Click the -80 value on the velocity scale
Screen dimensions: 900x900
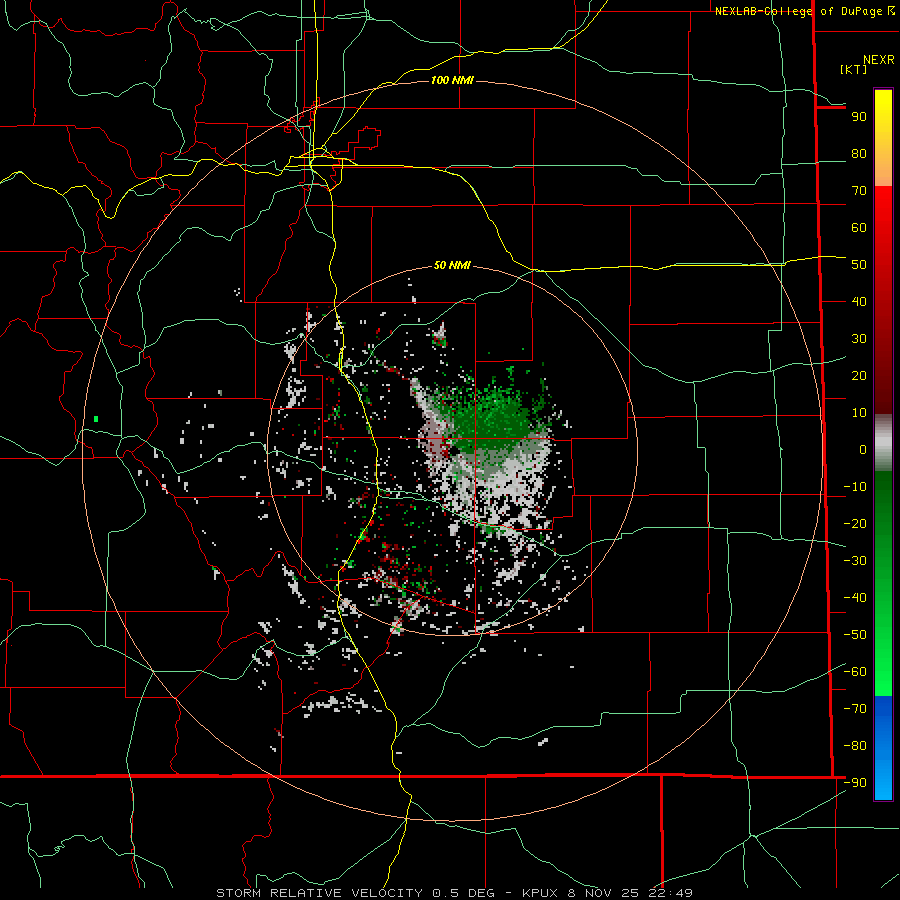(x=855, y=746)
